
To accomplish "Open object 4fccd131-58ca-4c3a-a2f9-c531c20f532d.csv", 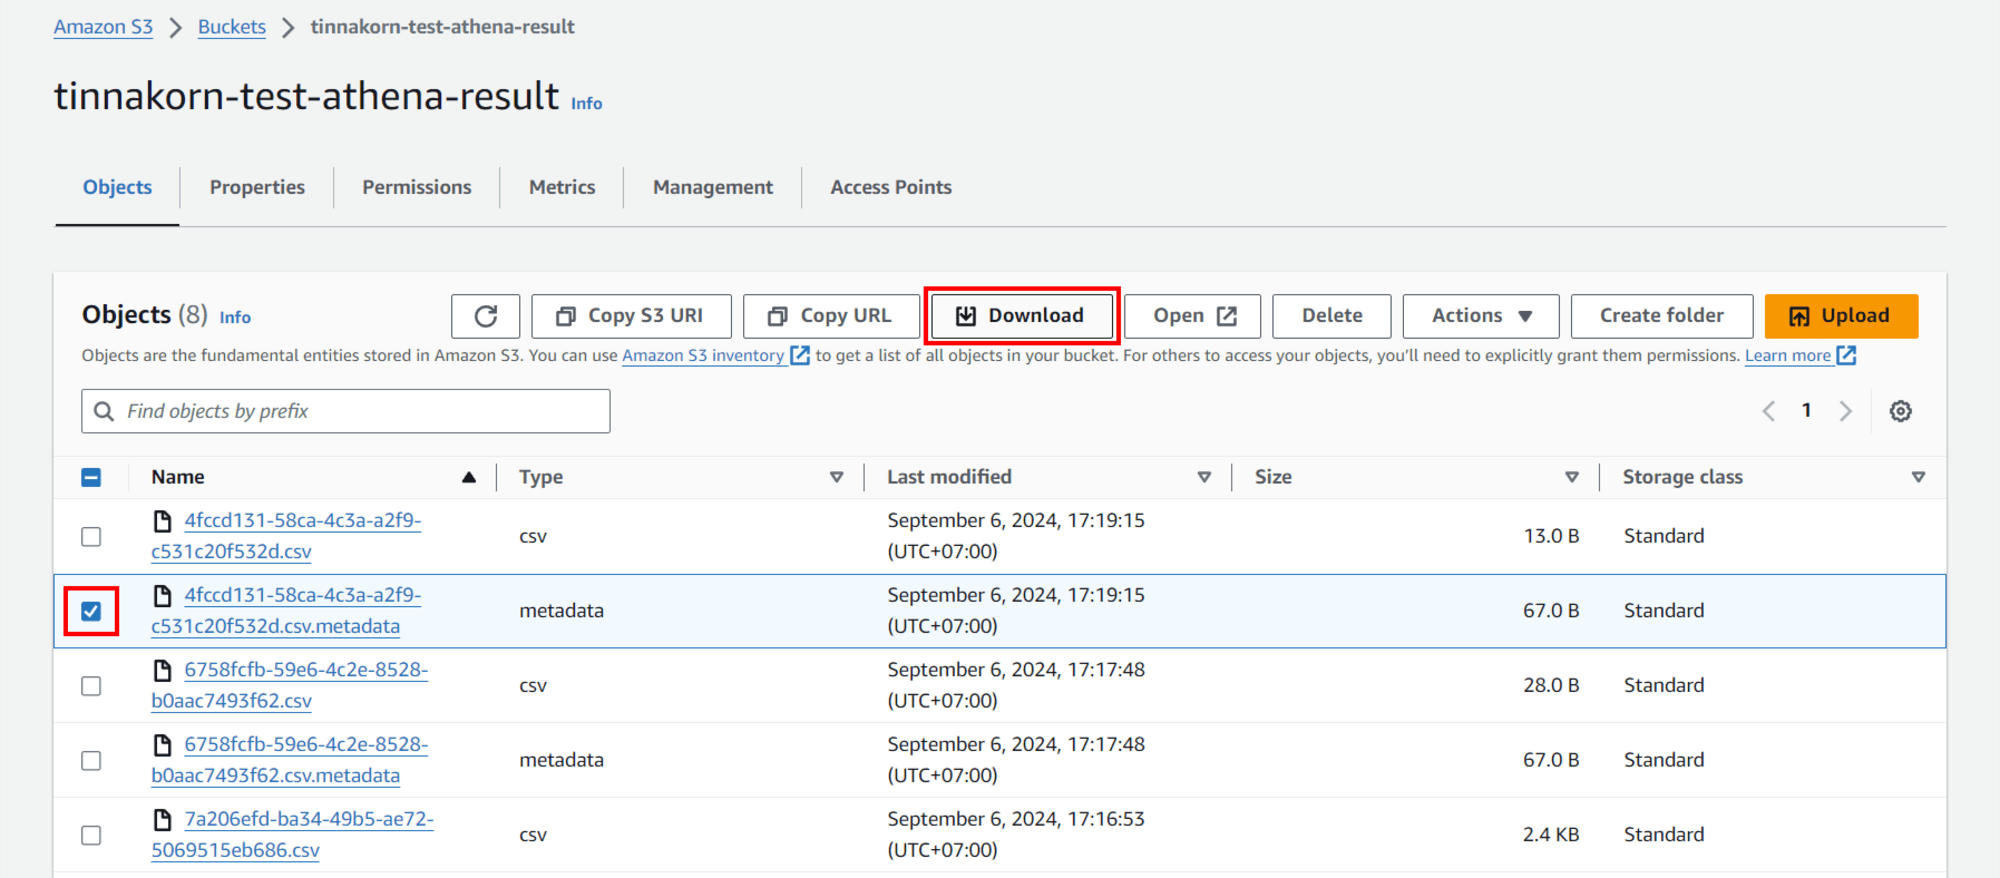I will pos(286,536).
